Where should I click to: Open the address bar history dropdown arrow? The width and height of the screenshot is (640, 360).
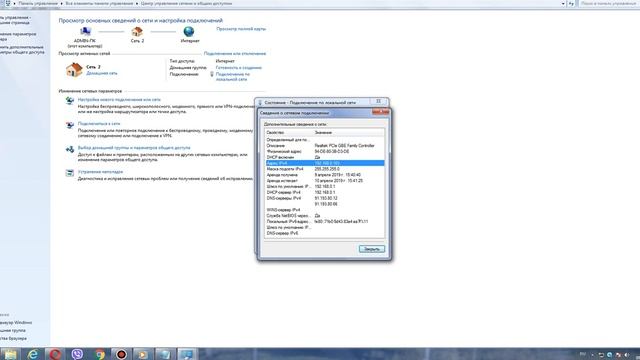[563, 3]
